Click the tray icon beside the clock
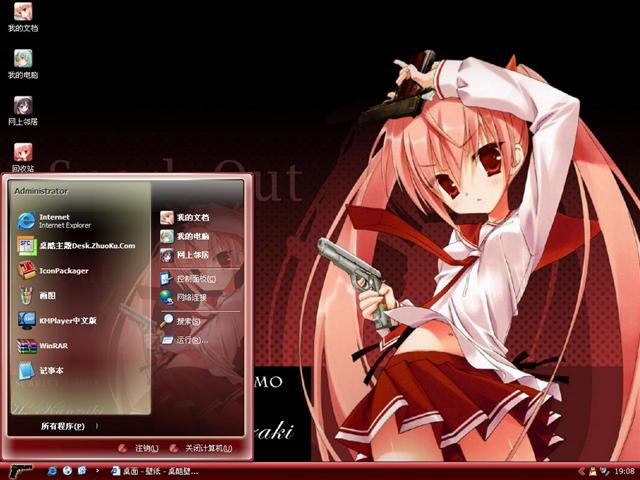Screen dimensions: 640x480 (x=604, y=471)
